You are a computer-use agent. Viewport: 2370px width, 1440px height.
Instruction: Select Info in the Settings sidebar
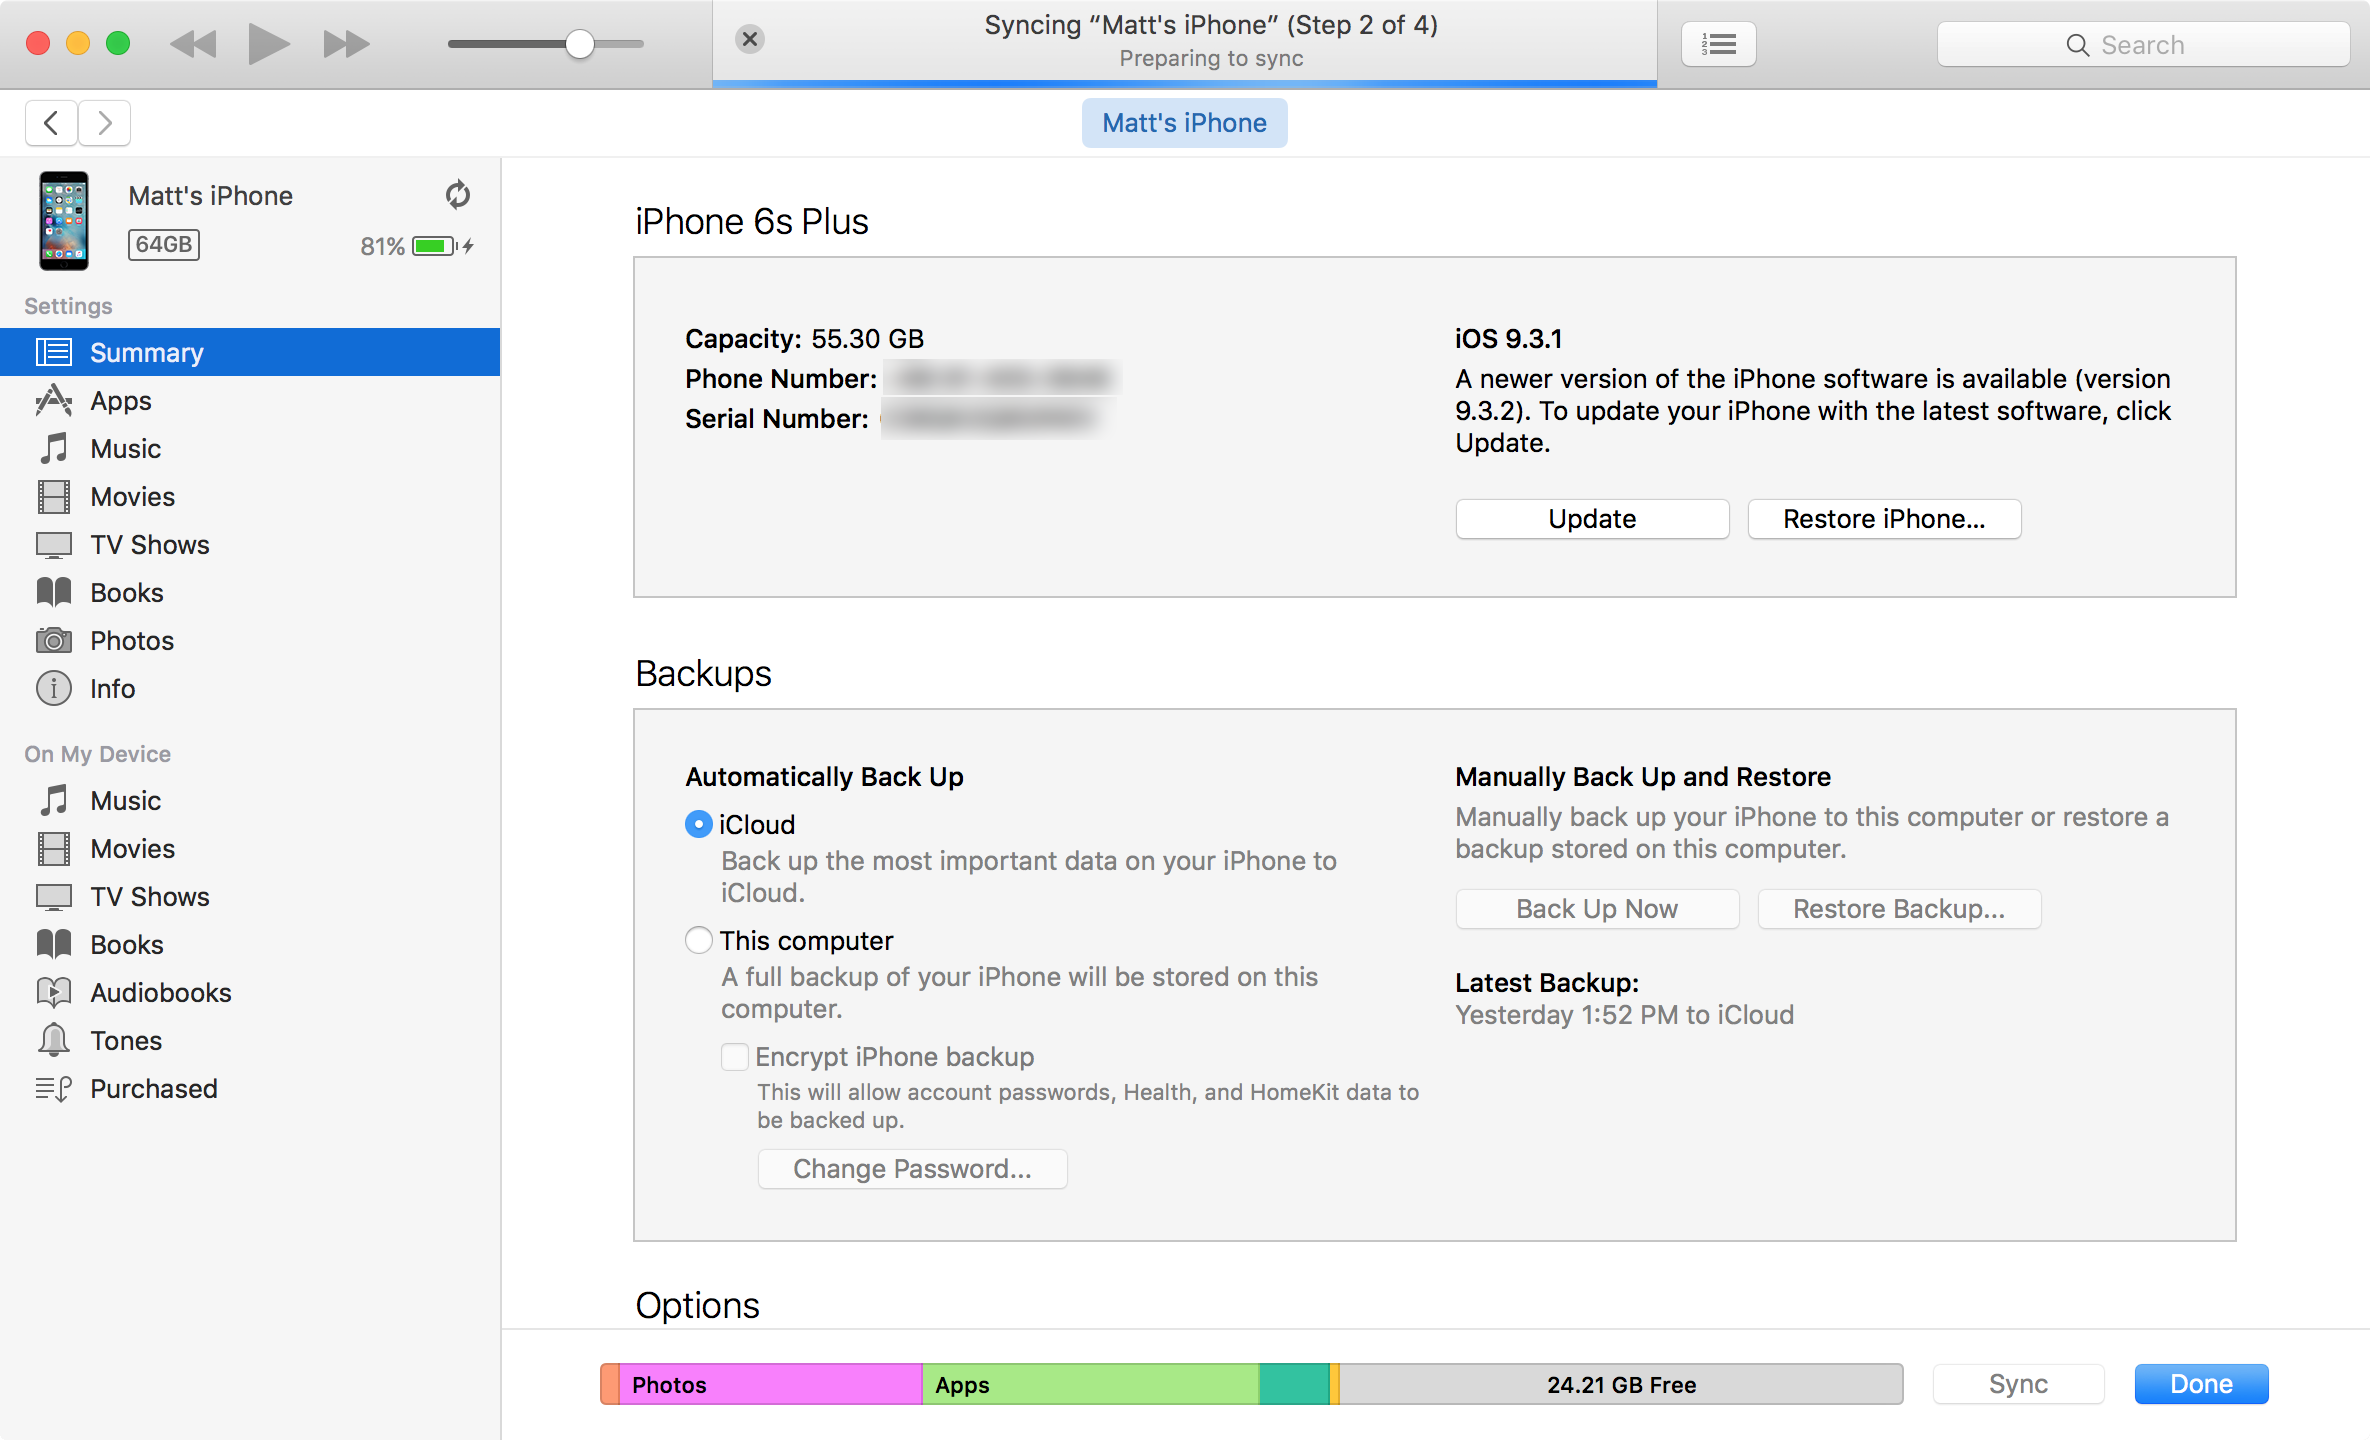pyautogui.click(x=112, y=689)
